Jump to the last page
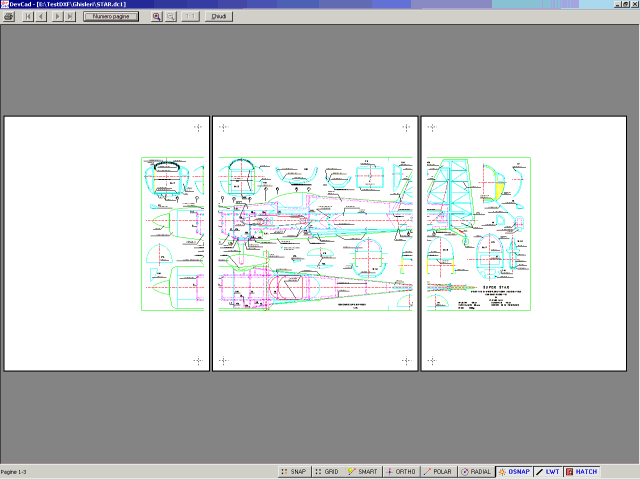Viewport: 640px width, 480px height. [x=69, y=17]
